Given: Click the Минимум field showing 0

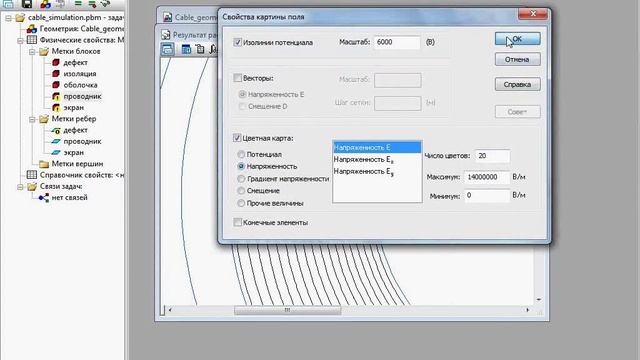Looking at the screenshot, I should click(x=487, y=196).
